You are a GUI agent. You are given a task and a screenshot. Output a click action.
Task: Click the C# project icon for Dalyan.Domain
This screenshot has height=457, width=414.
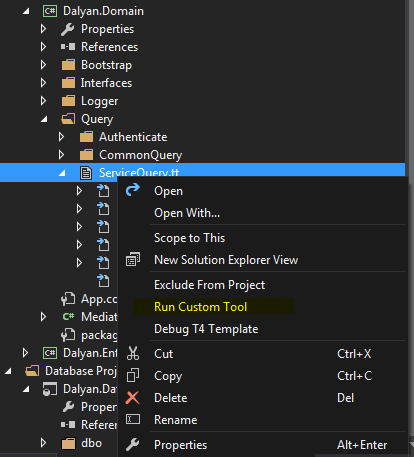(50, 11)
